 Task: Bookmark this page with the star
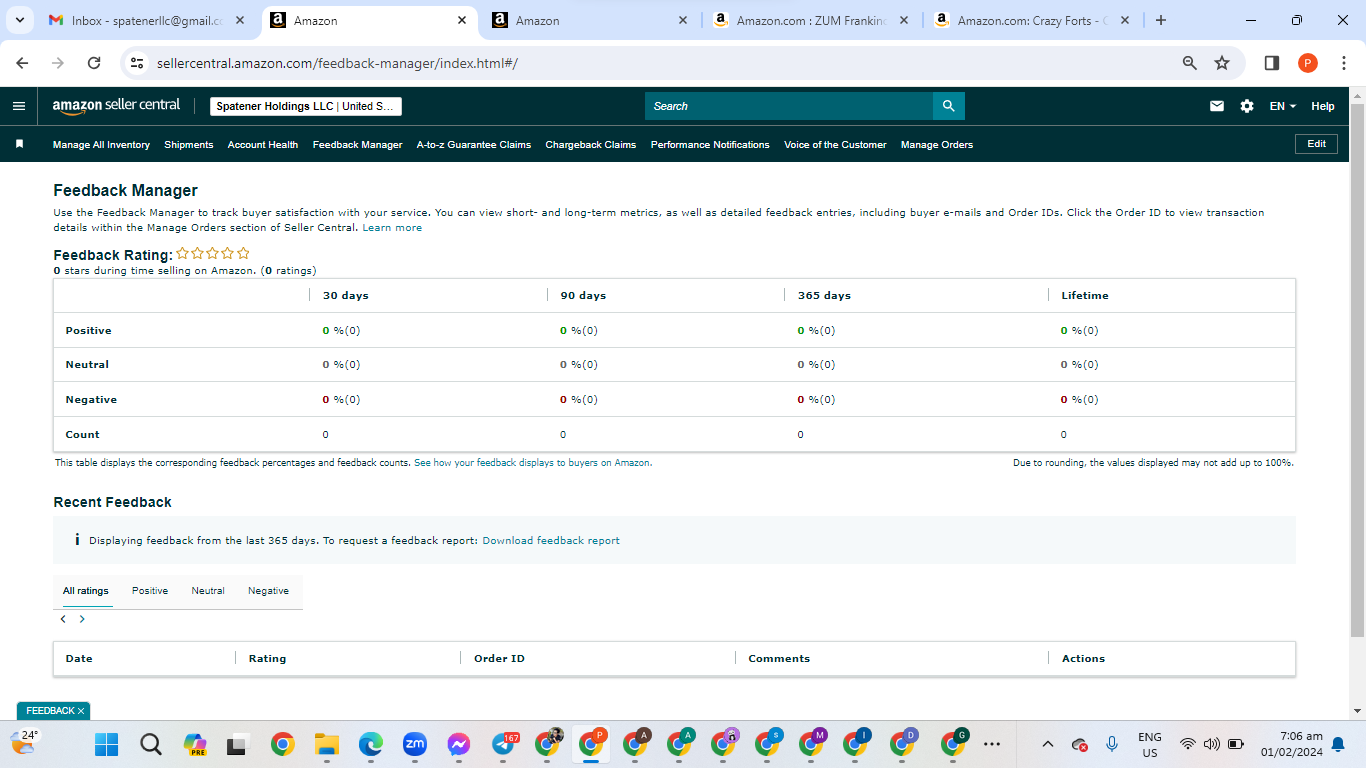(1222, 63)
